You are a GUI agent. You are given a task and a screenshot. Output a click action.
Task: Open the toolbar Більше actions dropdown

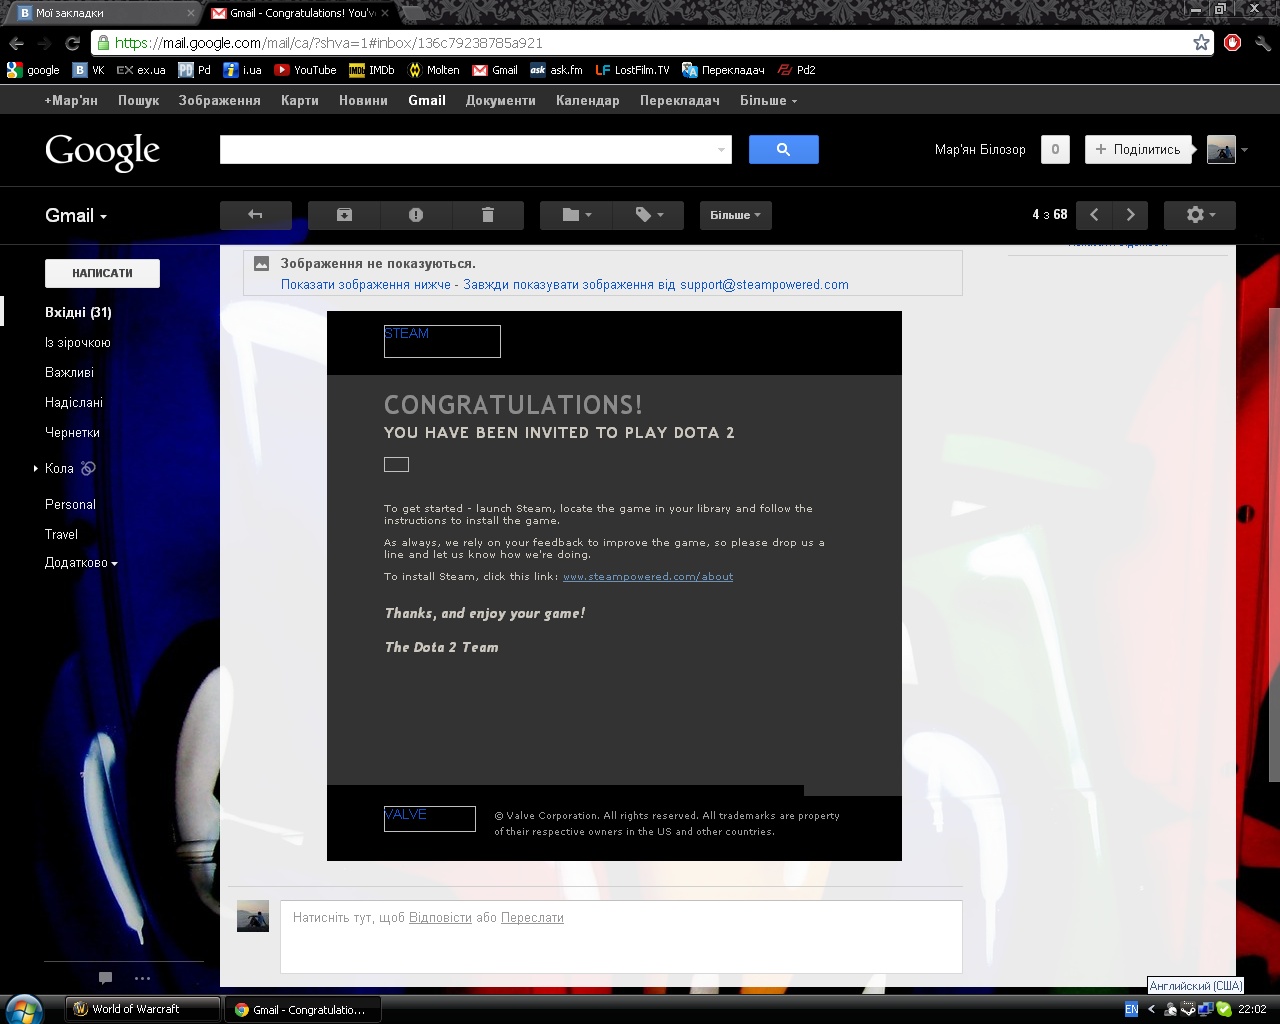pyautogui.click(x=736, y=215)
